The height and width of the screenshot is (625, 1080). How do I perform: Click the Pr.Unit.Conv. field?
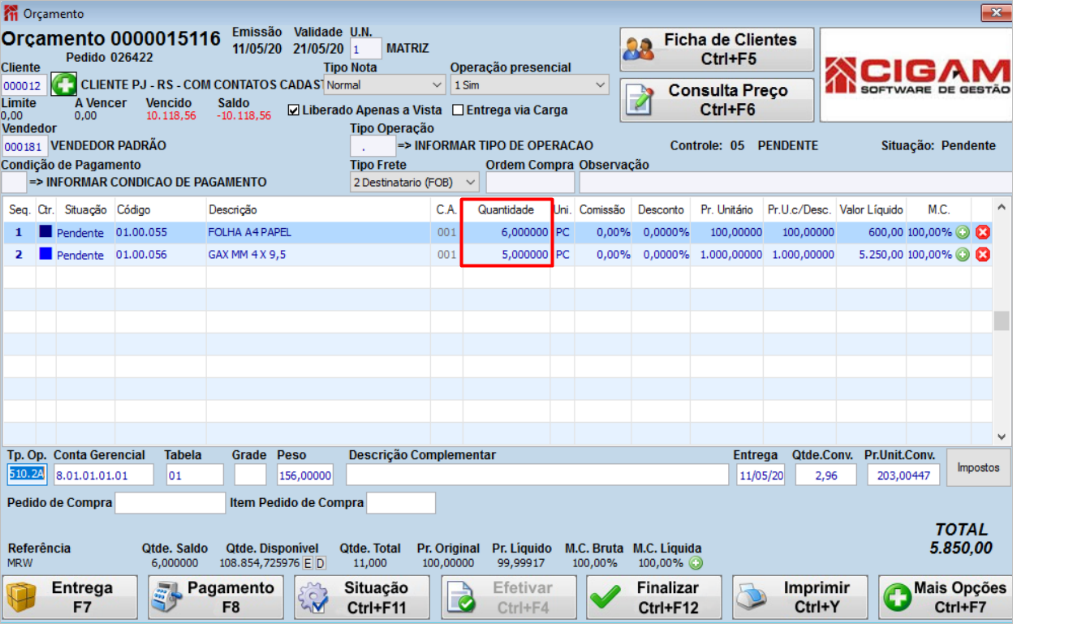click(903, 475)
